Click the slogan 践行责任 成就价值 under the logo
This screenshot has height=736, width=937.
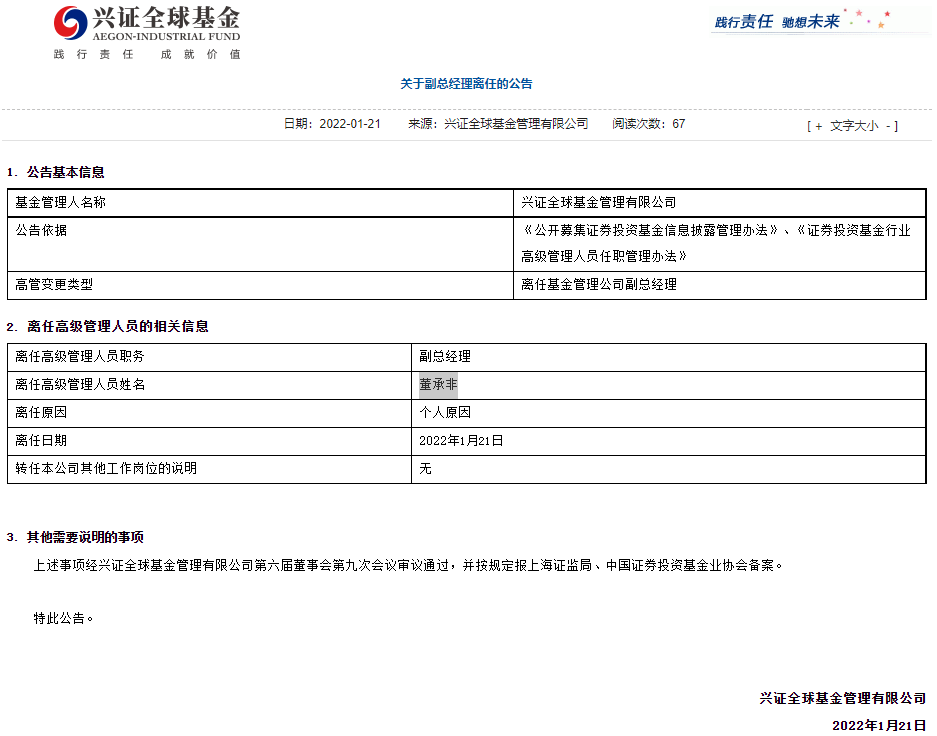(x=147, y=54)
